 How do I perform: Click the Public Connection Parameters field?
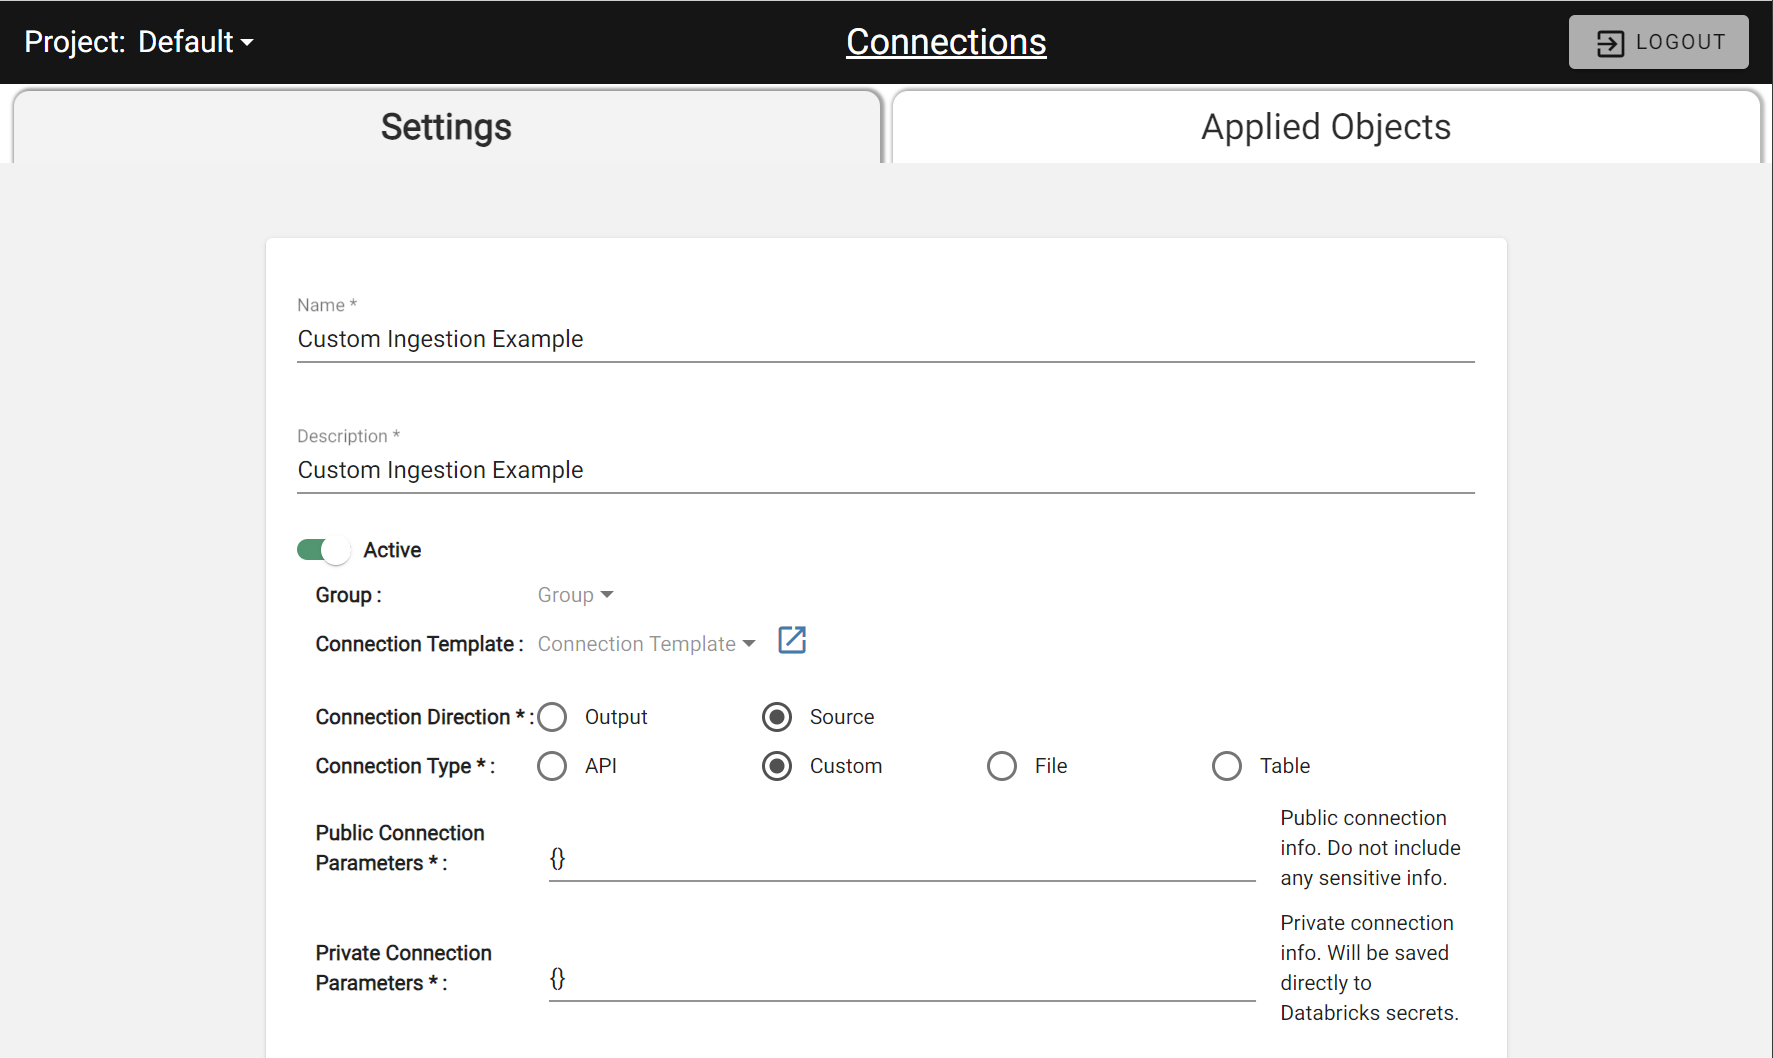point(902,859)
